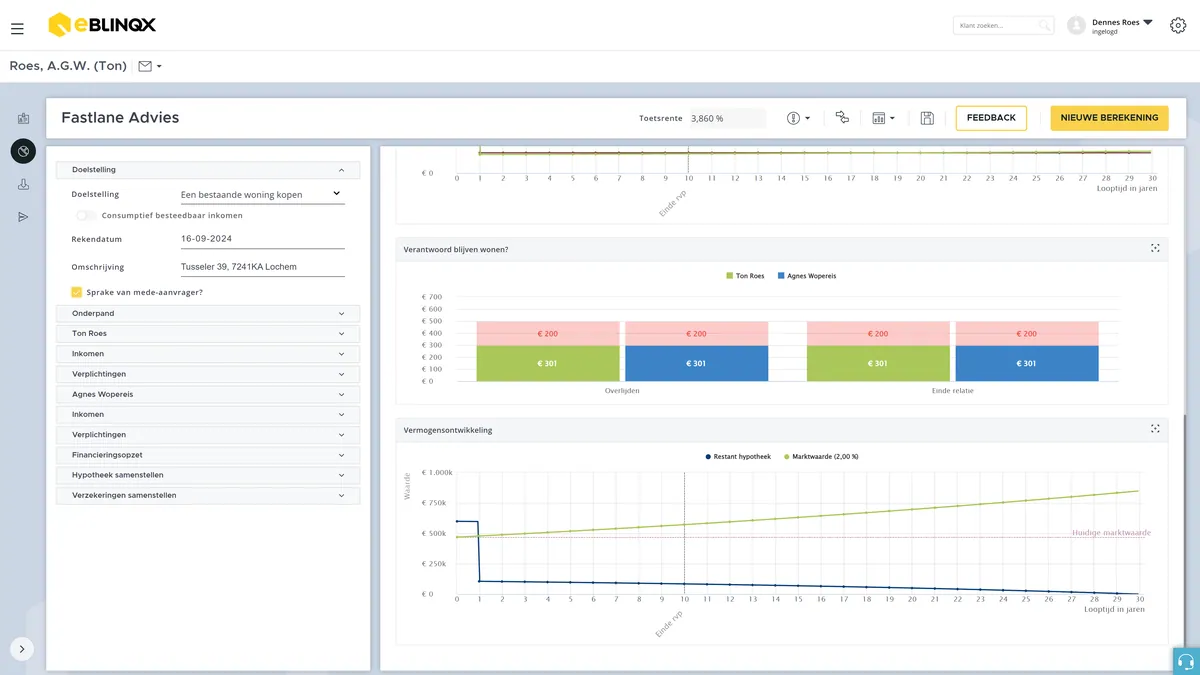Expand the Ton Roes accordion section
Image resolution: width=1200 pixels, height=675 pixels.
tap(208, 333)
